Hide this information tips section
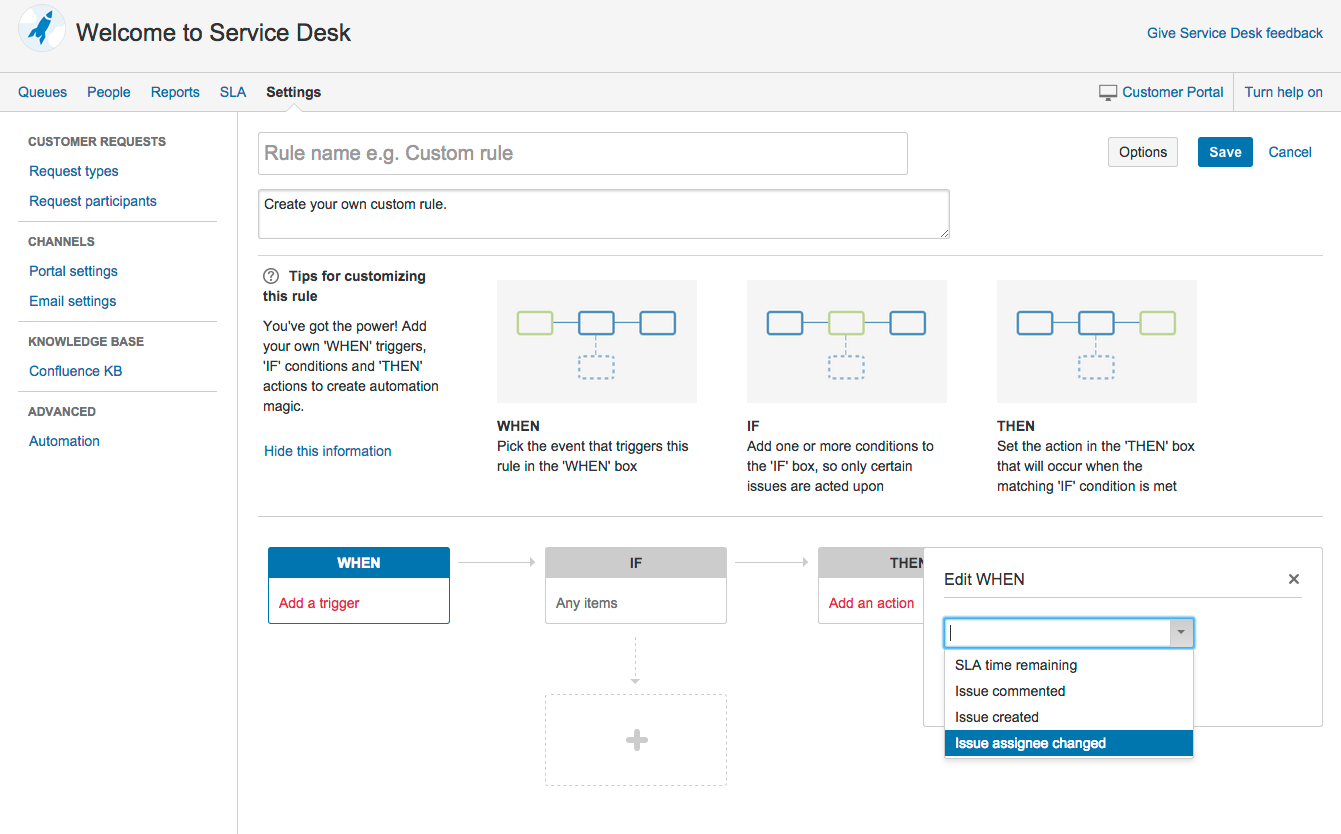The image size is (1341, 834). click(x=328, y=451)
